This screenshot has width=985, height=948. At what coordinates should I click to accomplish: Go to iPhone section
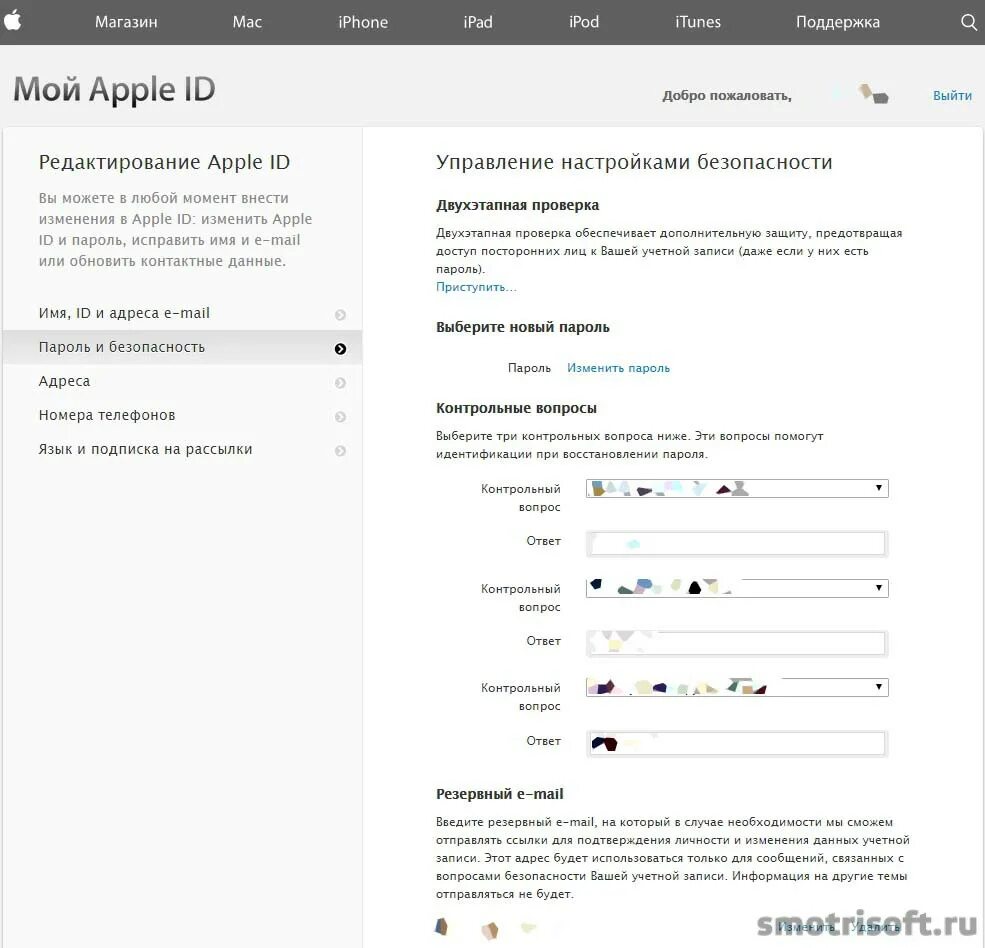point(363,22)
